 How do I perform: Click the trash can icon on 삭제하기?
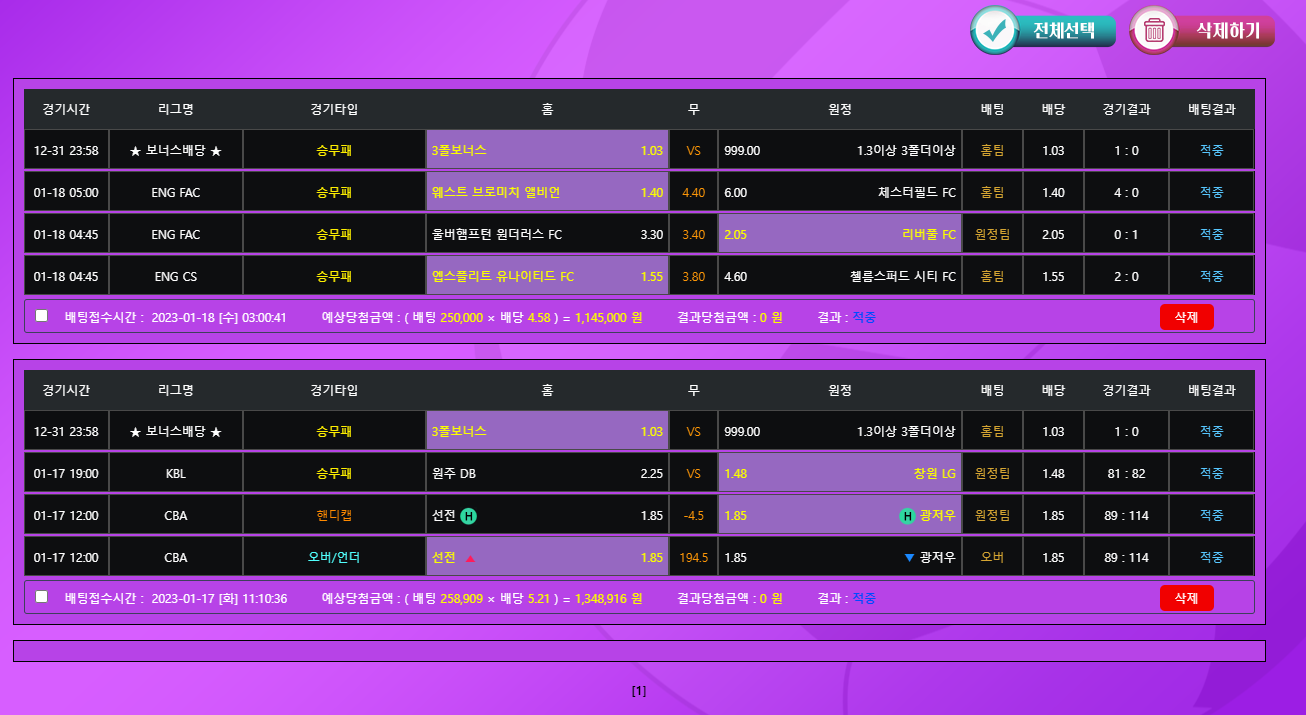[x=1154, y=30]
